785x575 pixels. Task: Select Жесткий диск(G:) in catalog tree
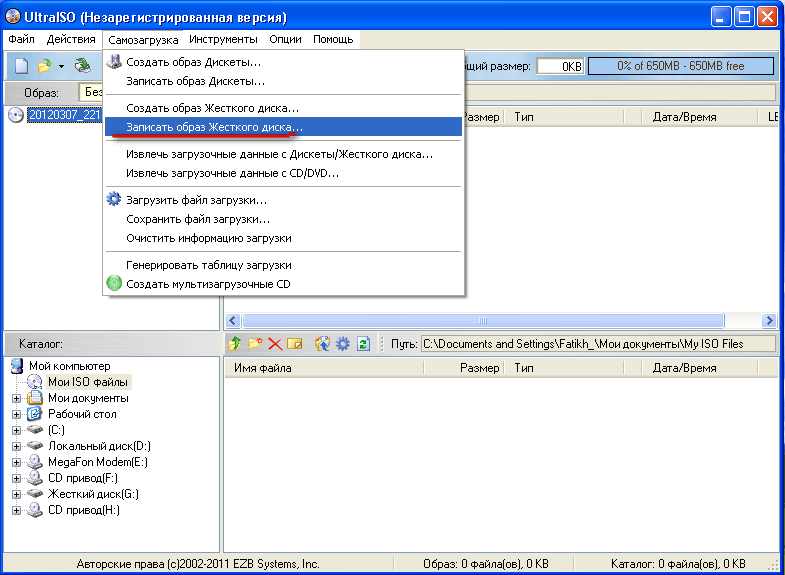[x=93, y=494]
